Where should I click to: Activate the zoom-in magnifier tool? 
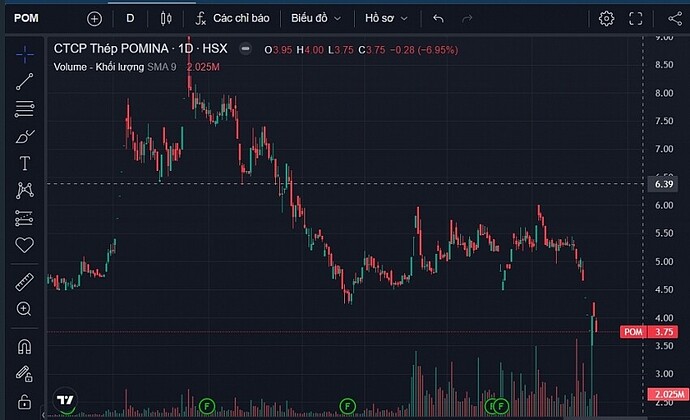pos(24,309)
